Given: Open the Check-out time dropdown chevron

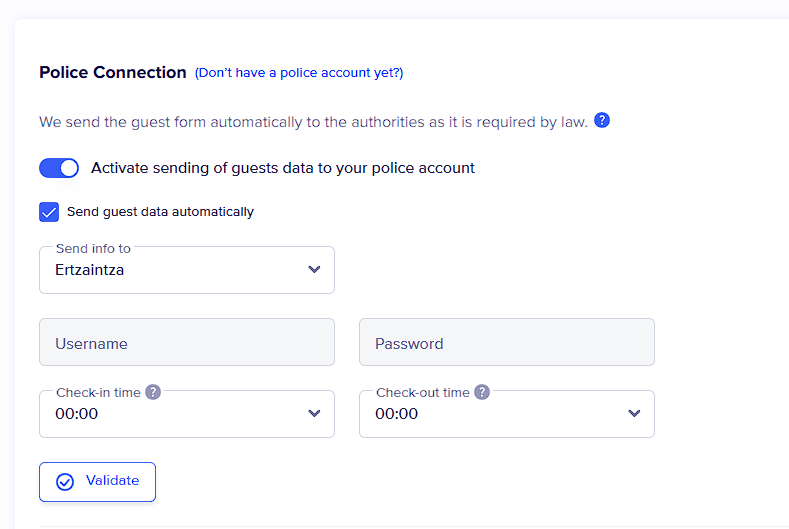Looking at the screenshot, I should tap(634, 414).
